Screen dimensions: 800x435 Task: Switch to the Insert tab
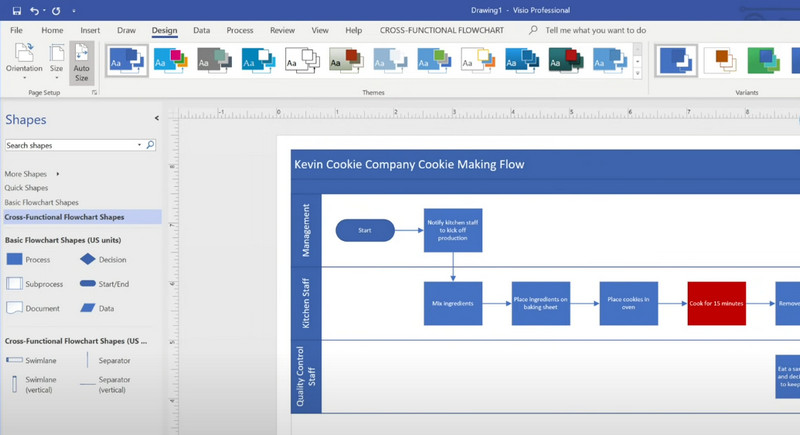(90, 30)
